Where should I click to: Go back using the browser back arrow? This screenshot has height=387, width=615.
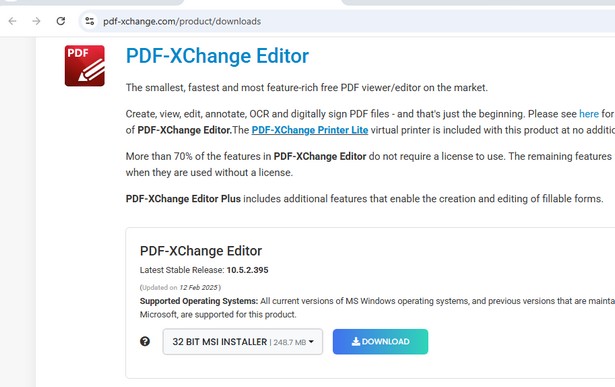13,21
